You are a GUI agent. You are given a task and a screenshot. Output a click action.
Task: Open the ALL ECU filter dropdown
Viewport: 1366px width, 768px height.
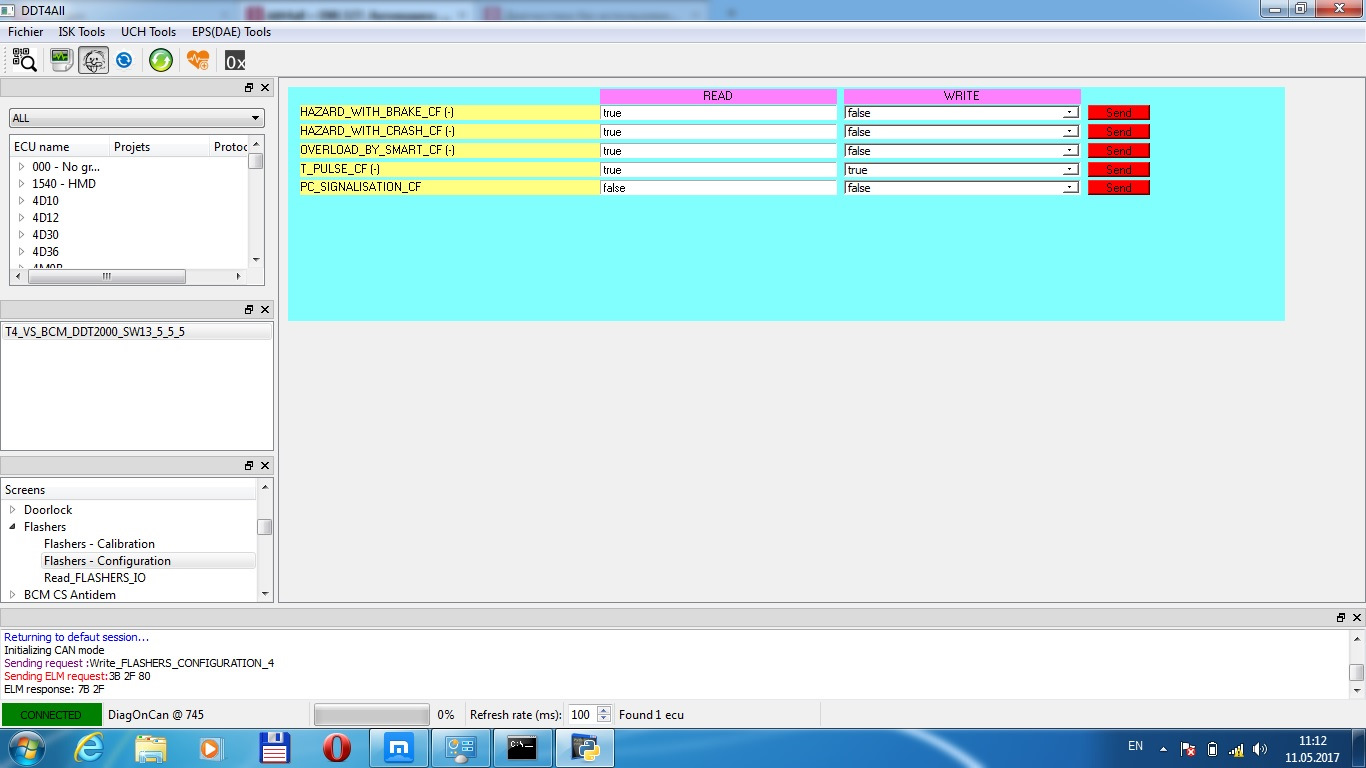[136, 118]
